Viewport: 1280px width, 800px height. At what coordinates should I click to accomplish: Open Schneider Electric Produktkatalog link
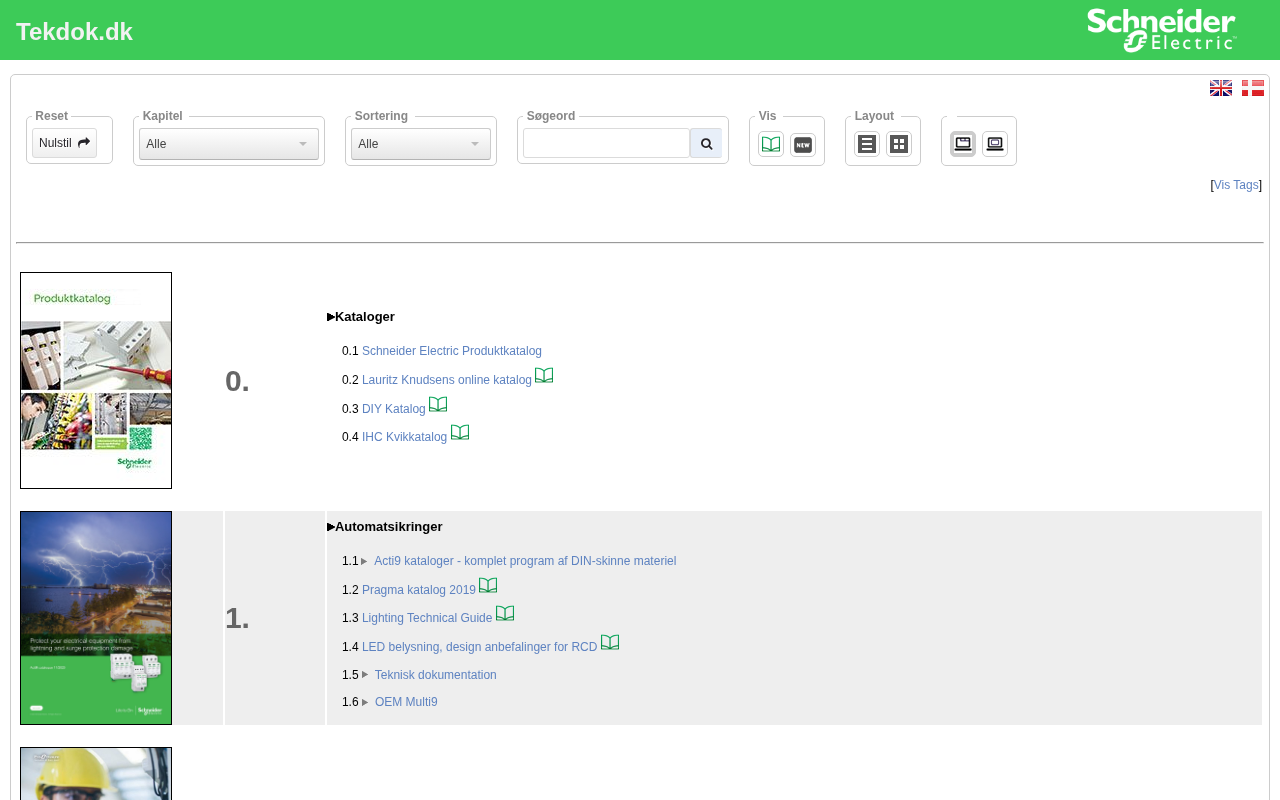(x=452, y=351)
